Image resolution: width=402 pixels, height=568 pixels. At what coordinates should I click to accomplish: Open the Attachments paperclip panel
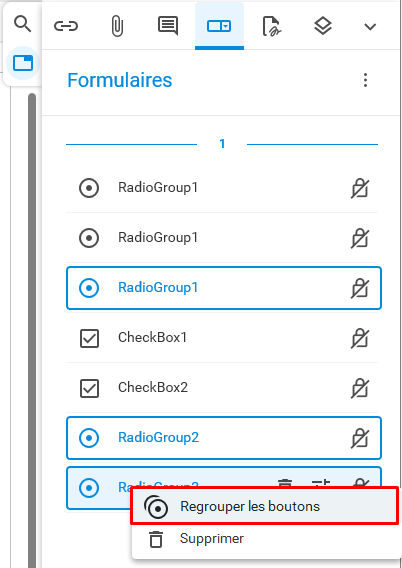pyautogui.click(x=117, y=26)
